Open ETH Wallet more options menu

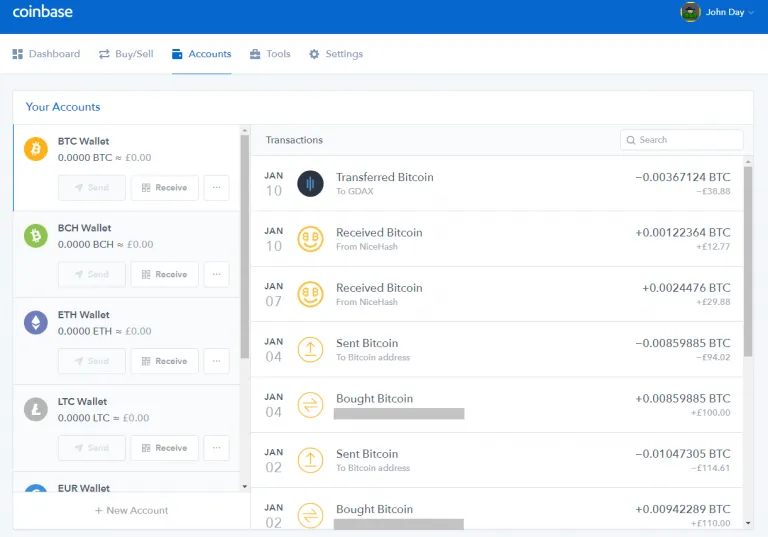click(216, 361)
